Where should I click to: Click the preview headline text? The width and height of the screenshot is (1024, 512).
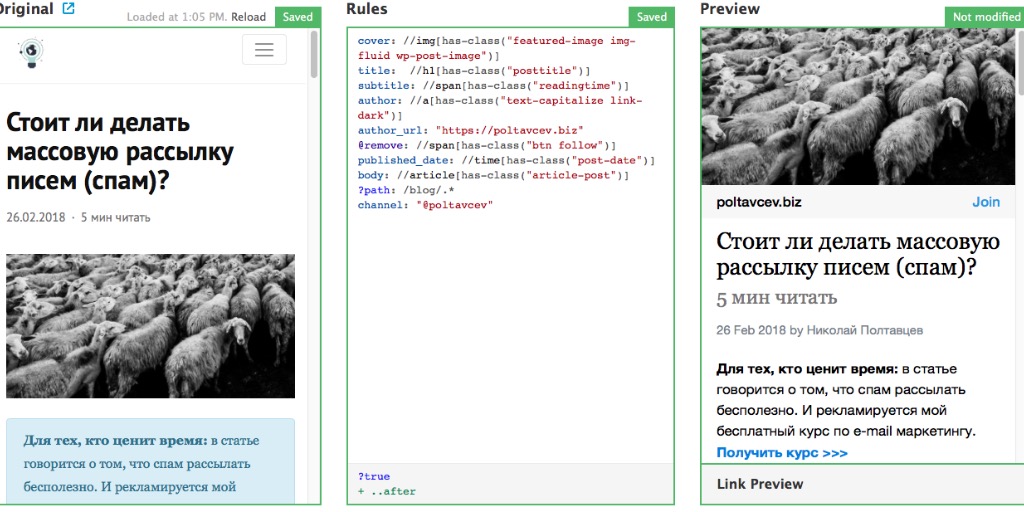[857, 255]
